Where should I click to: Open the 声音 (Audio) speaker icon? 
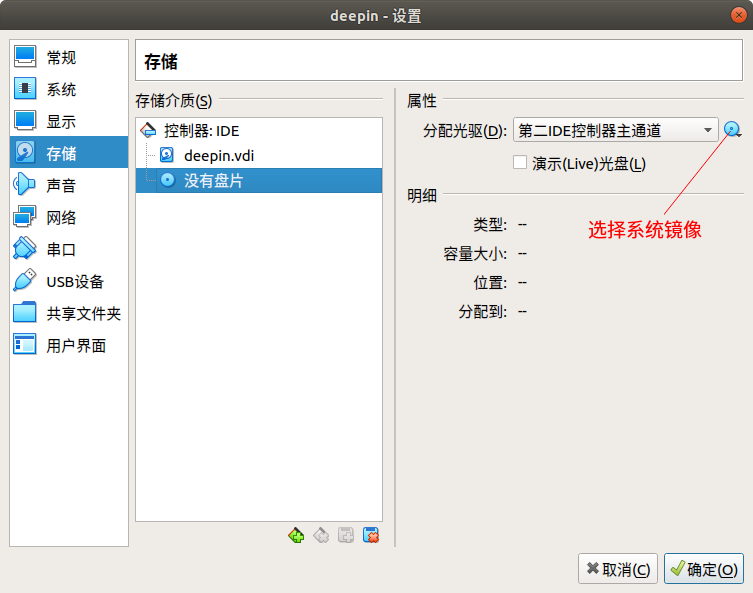24,185
